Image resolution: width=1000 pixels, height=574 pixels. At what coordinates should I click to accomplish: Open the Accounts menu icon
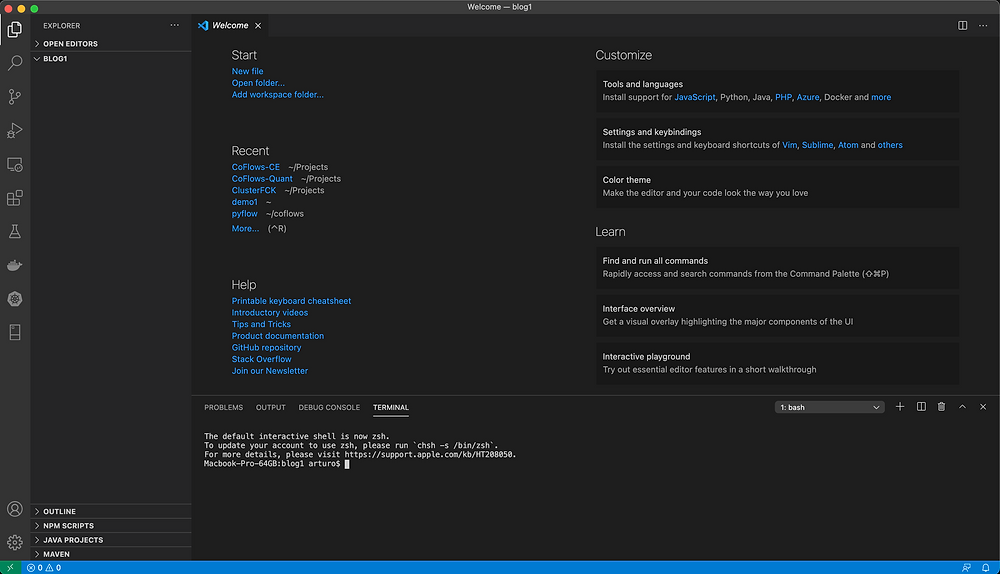15,509
